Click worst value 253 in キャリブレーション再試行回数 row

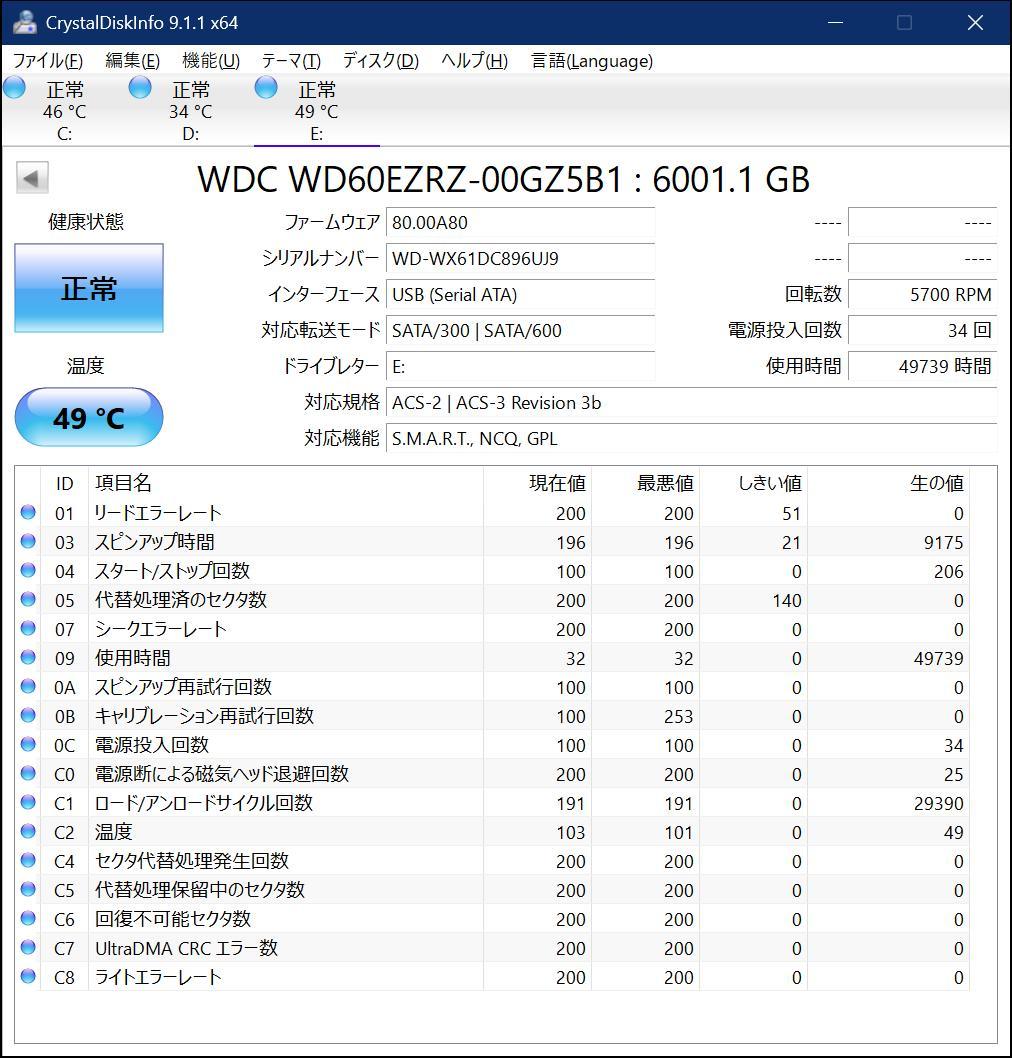pyautogui.click(x=678, y=717)
